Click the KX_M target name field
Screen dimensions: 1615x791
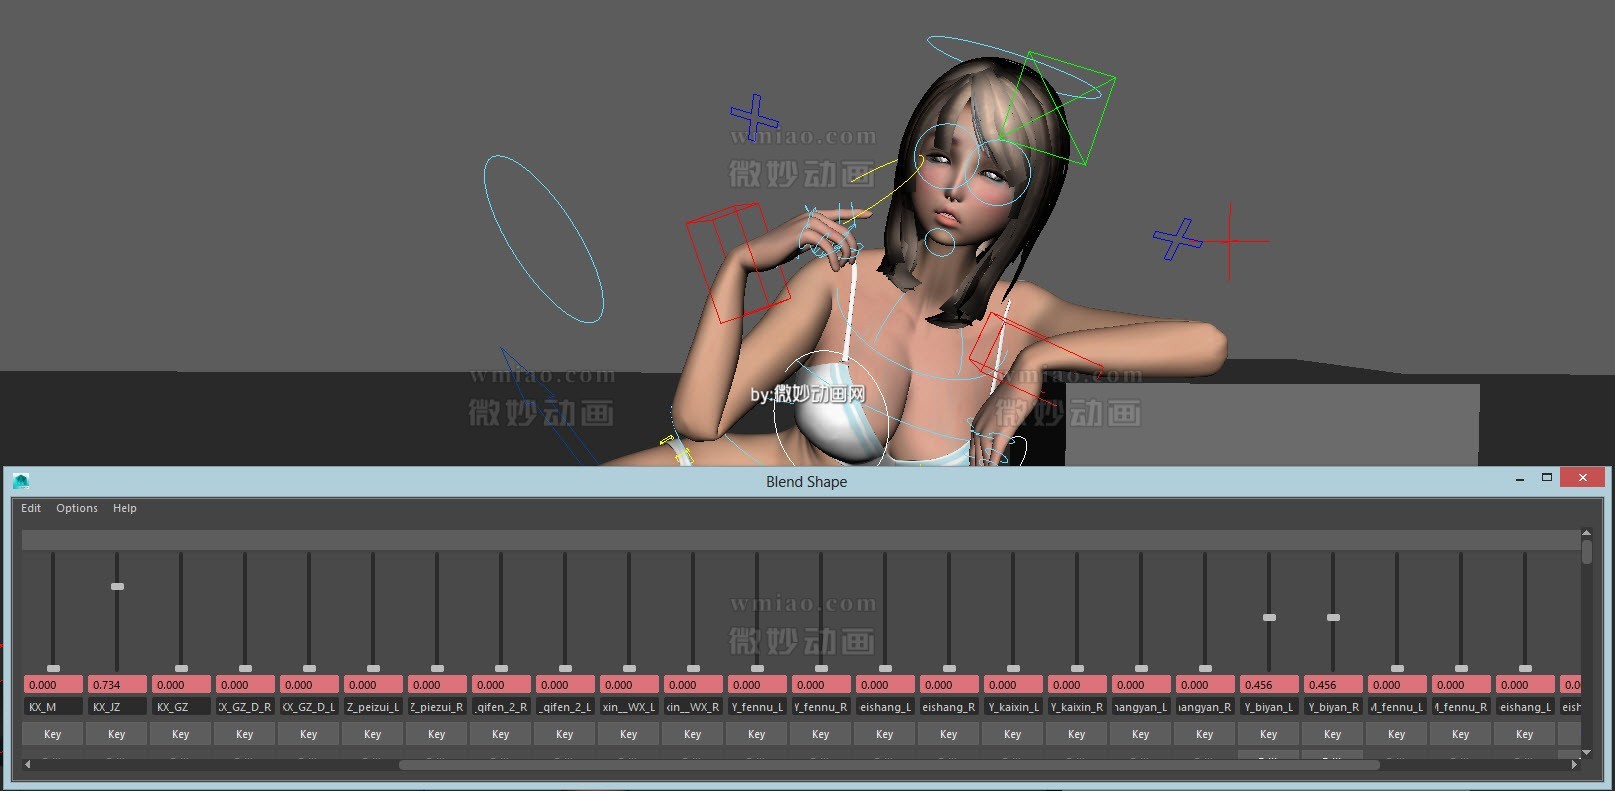[x=53, y=707]
